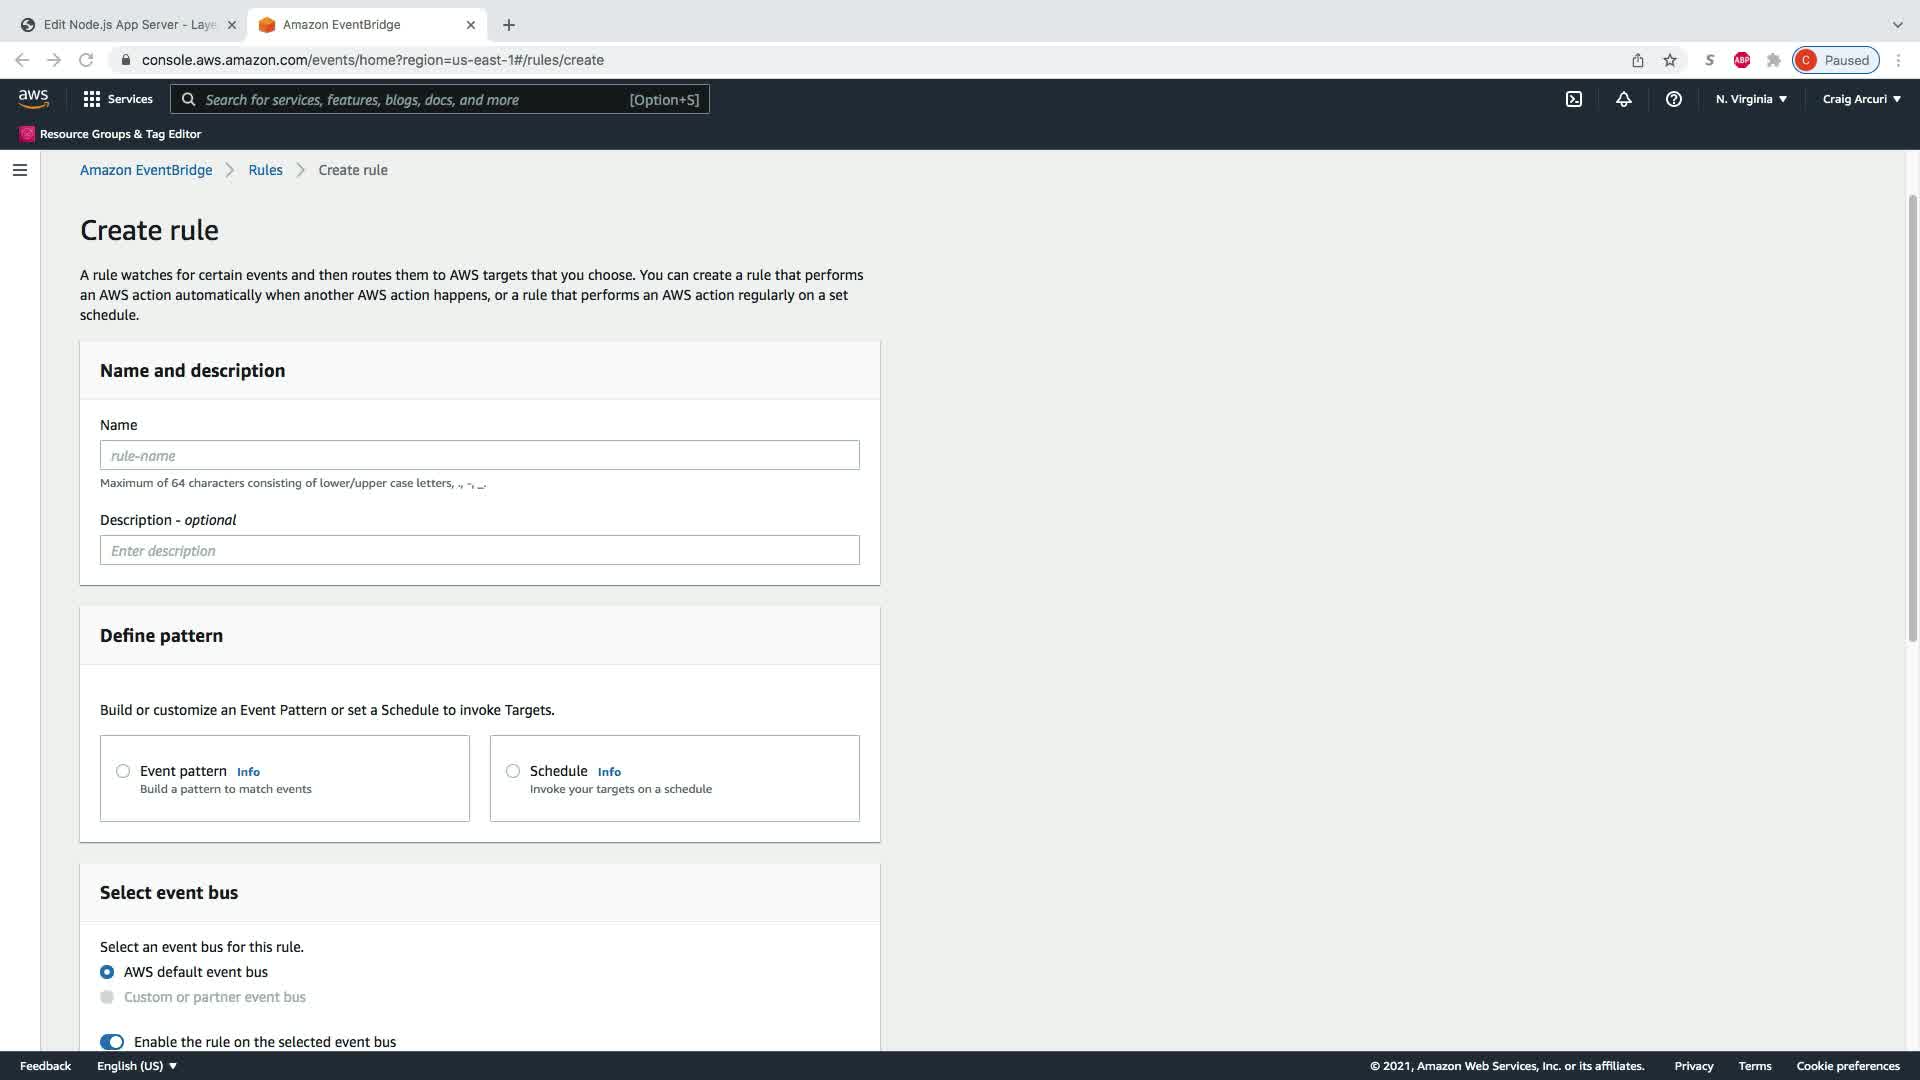Open the notifications bell icon
Screen dimensions: 1920x1080
1623,99
